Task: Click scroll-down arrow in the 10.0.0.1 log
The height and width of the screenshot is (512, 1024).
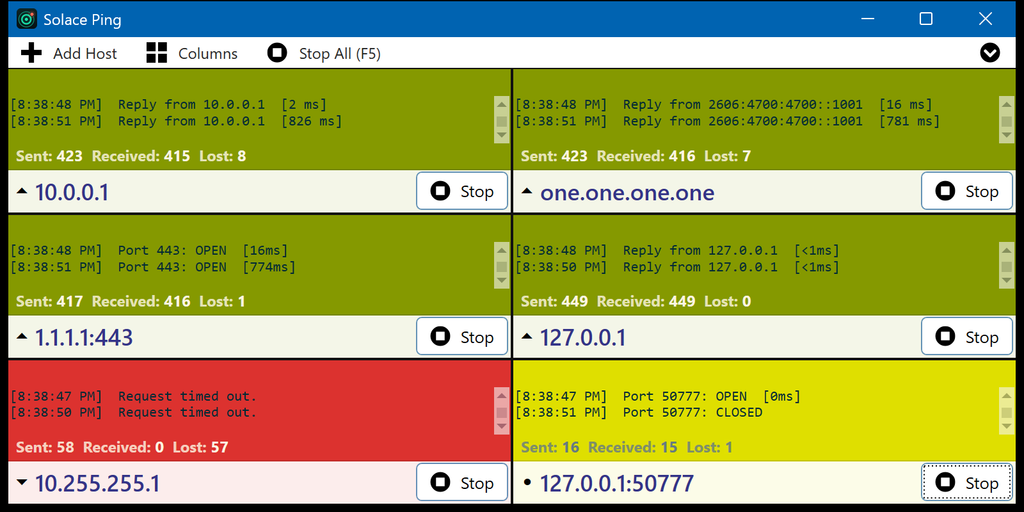Action: [x=502, y=136]
